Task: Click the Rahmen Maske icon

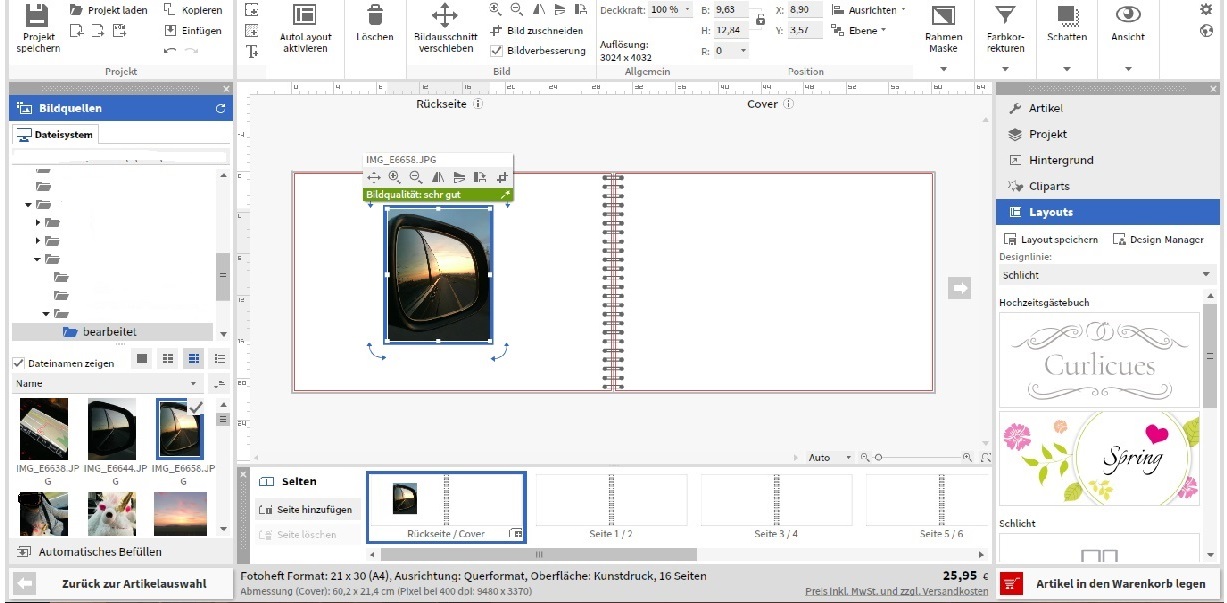Action: tap(942, 16)
